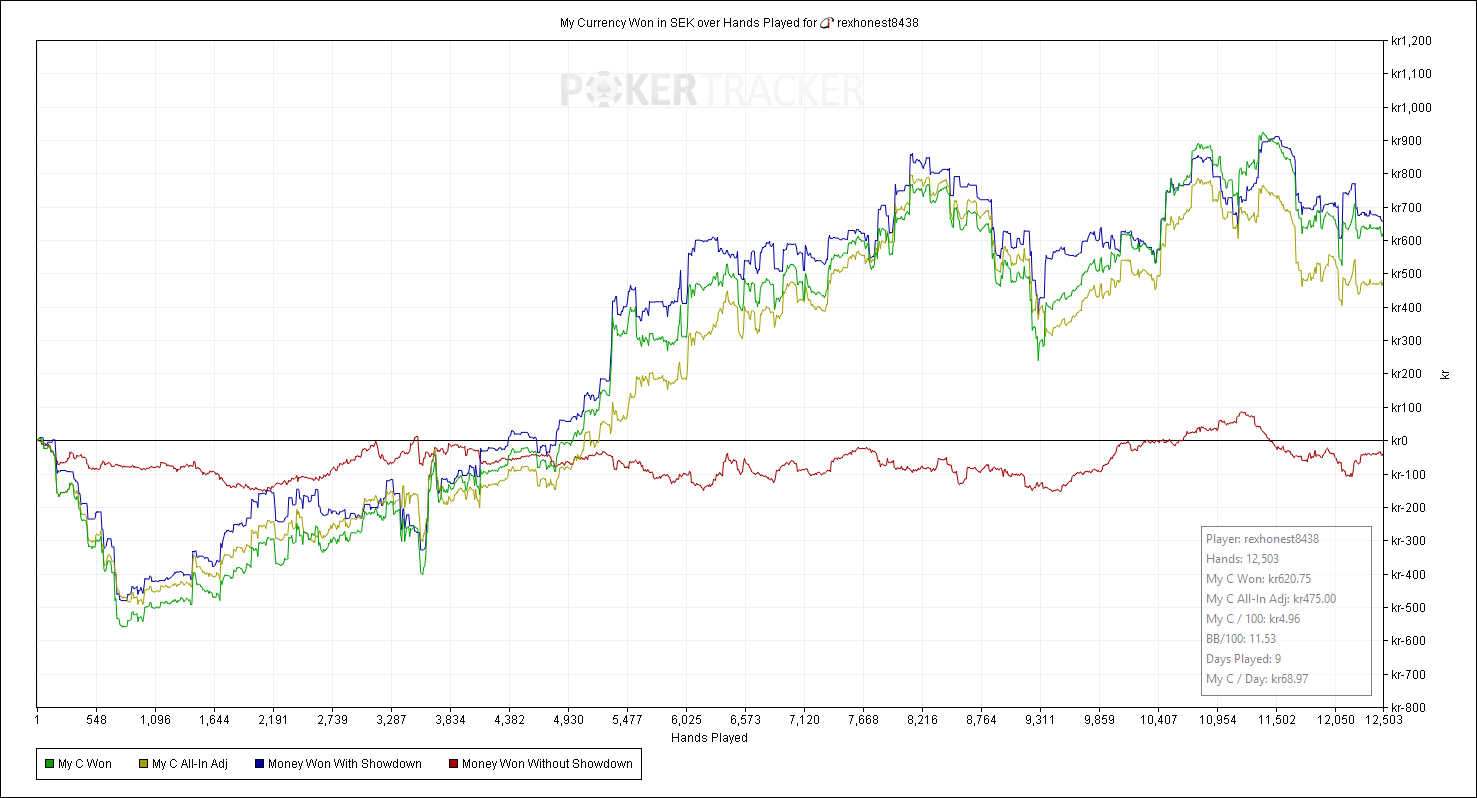Toggle Money Won With Showdown legend label
This screenshot has width=1477, height=798.
(x=344, y=764)
